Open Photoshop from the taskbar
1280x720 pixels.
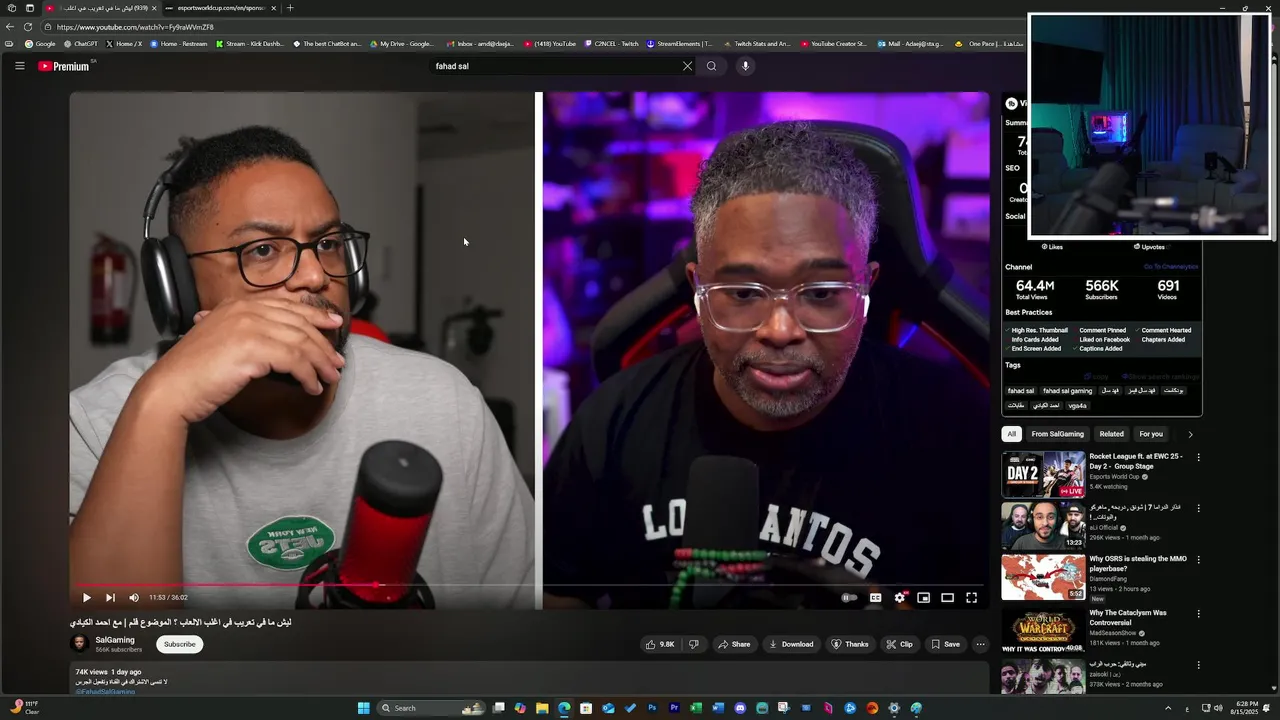(x=652, y=708)
